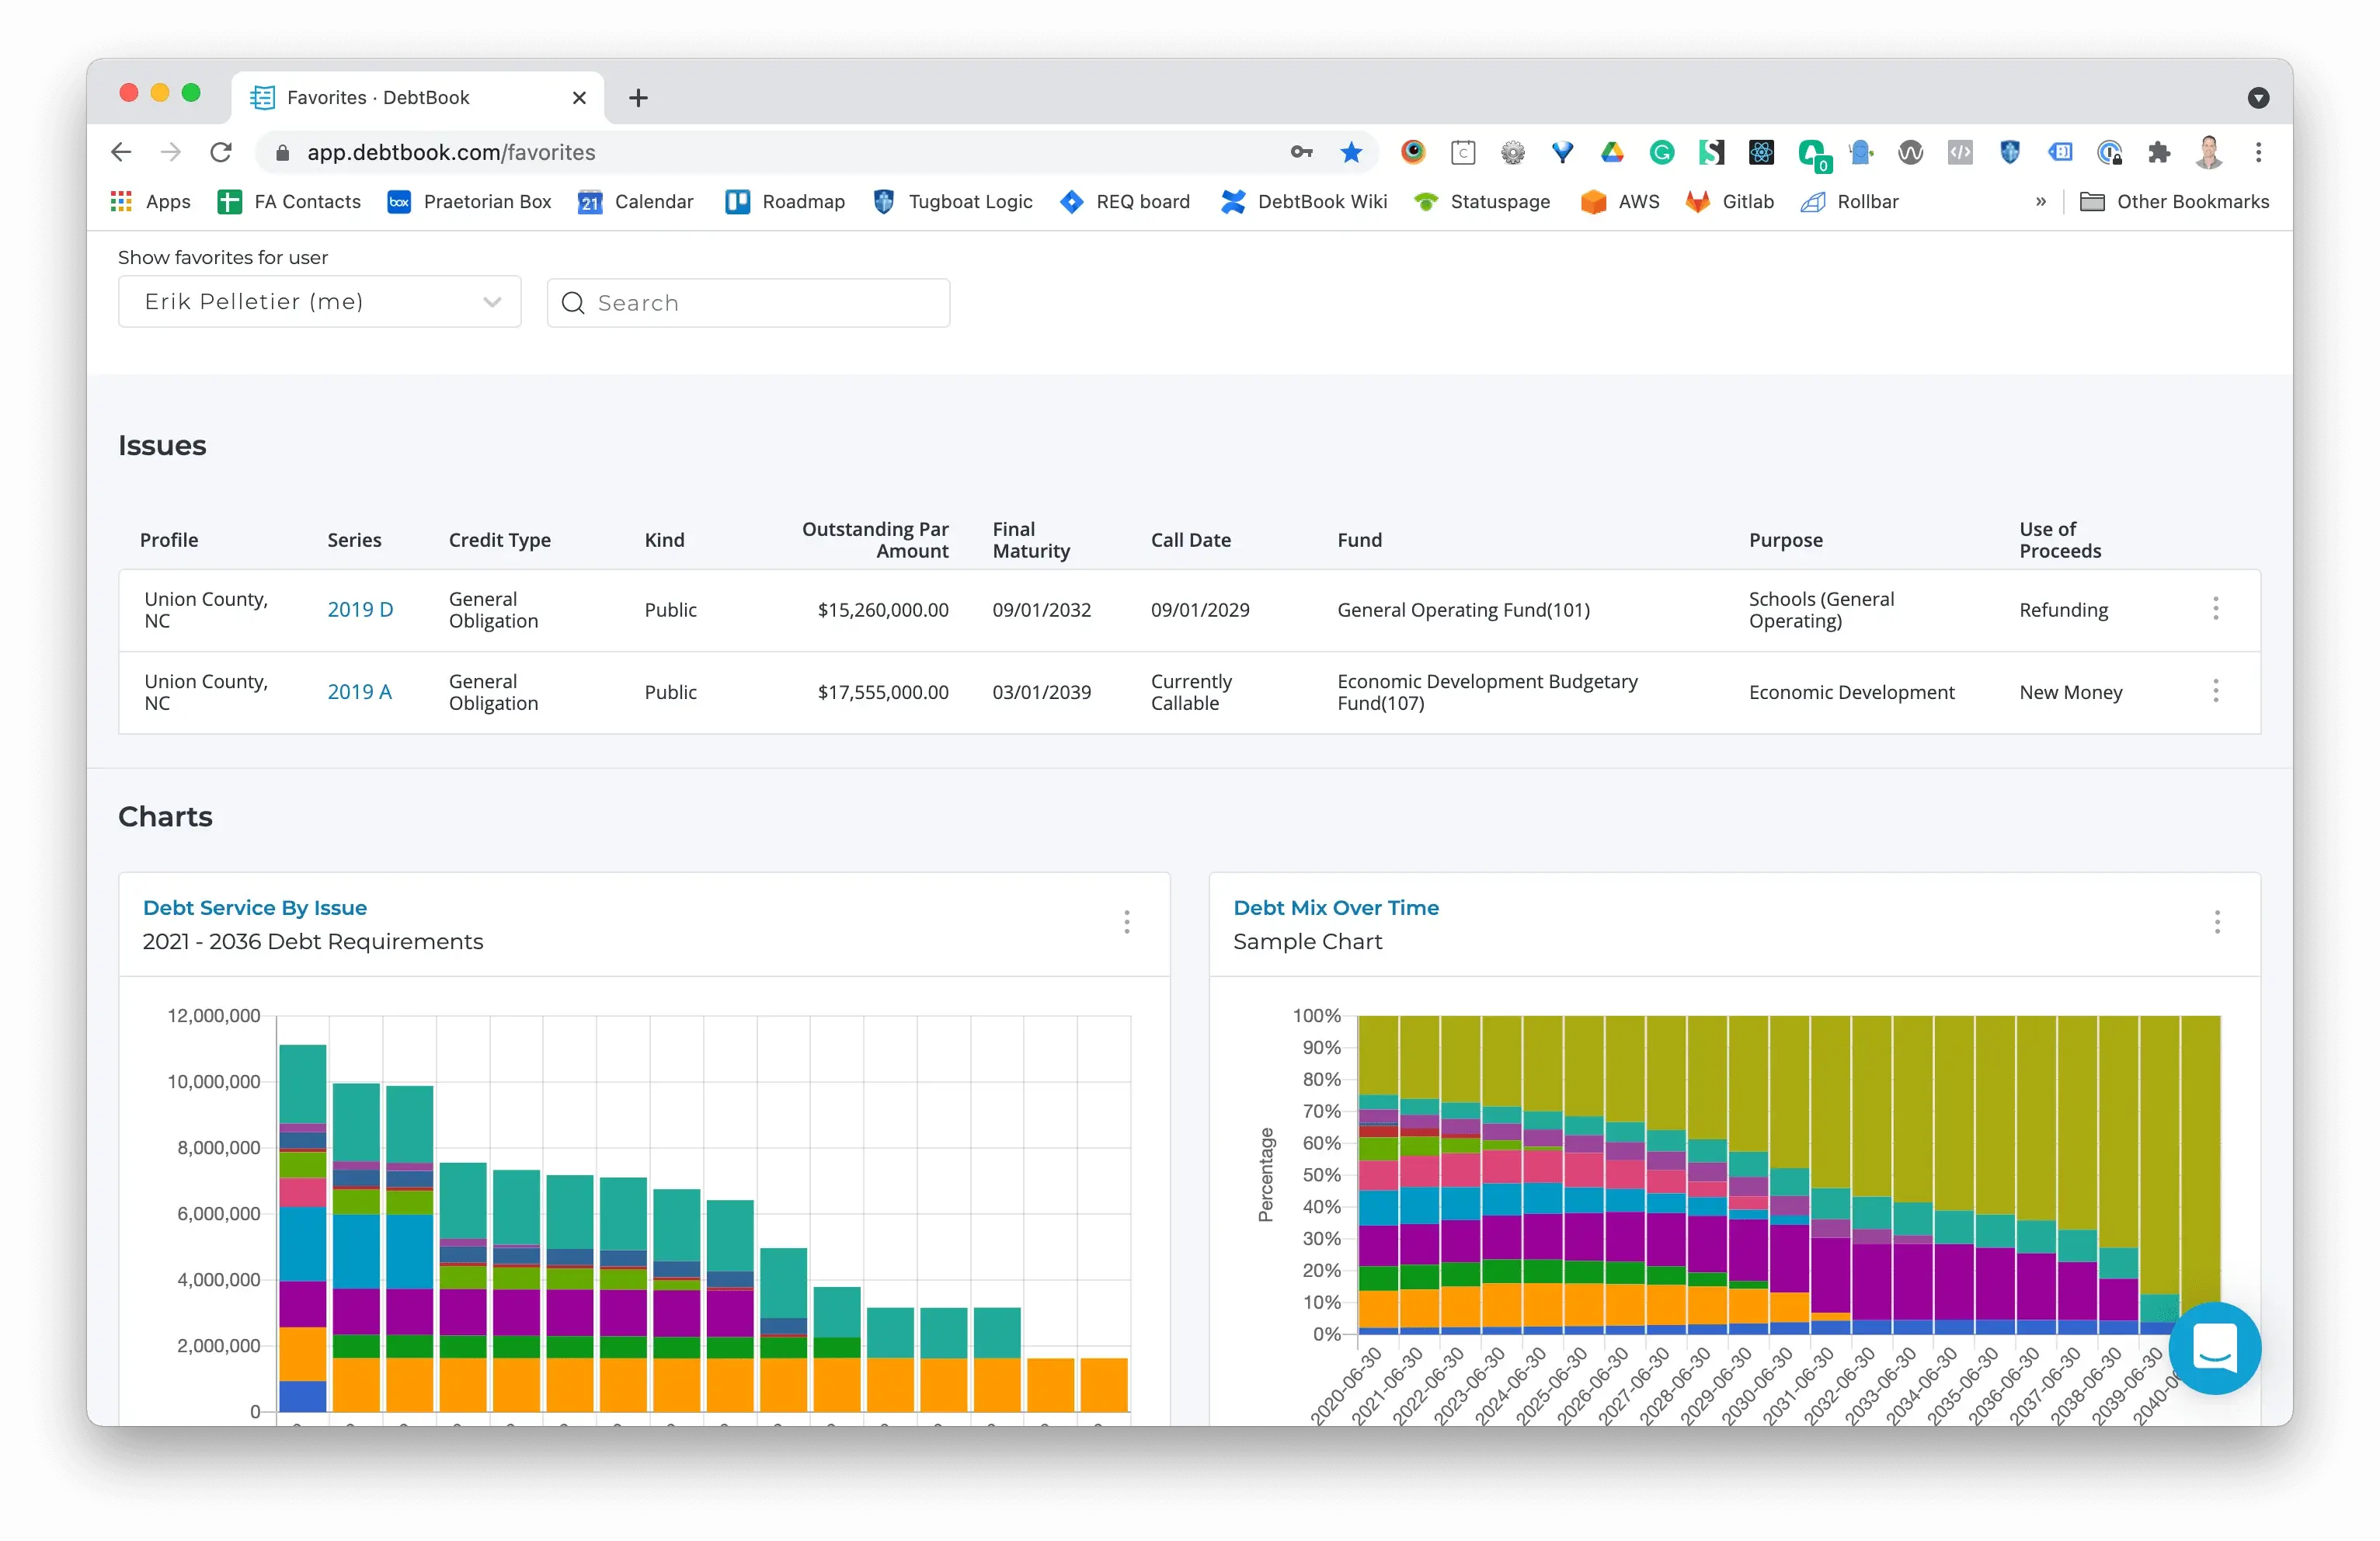The image size is (2380, 1541).
Task: Click the tallest bar in the Debt Service chart
Action: (302, 1228)
